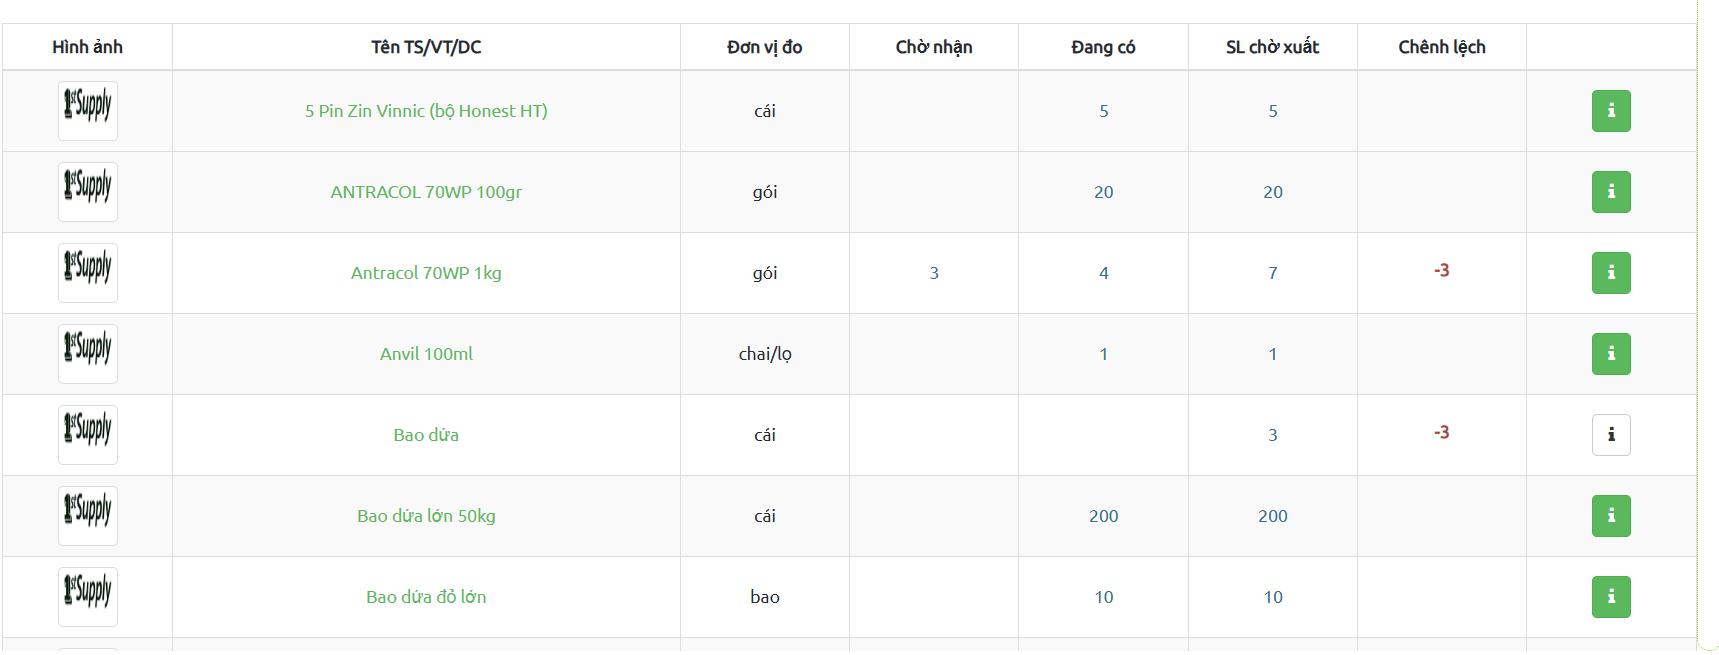Open the Bao dứa đỏ lớn link
1719x655 pixels.
426,597
